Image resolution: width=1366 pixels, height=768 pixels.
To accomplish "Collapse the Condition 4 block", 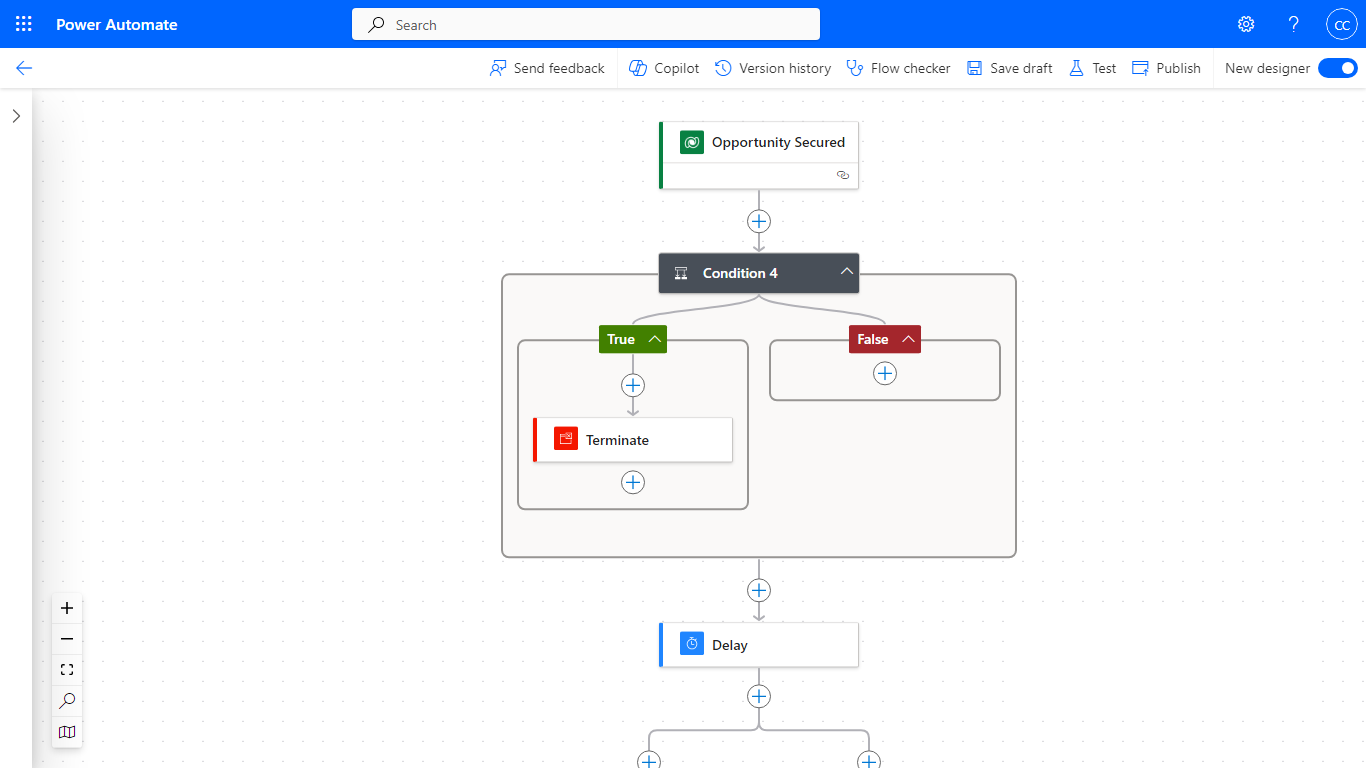I will (x=846, y=272).
